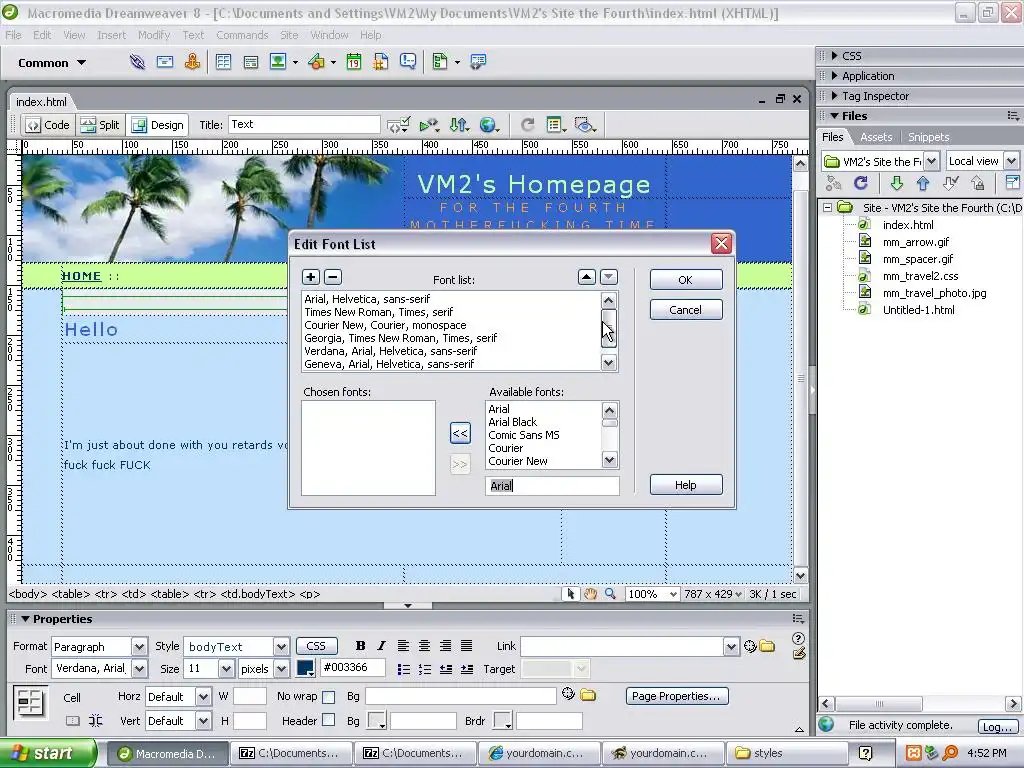The image size is (1024, 768).
Task: Open the Tag Chooser icon
Action: point(478,62)
